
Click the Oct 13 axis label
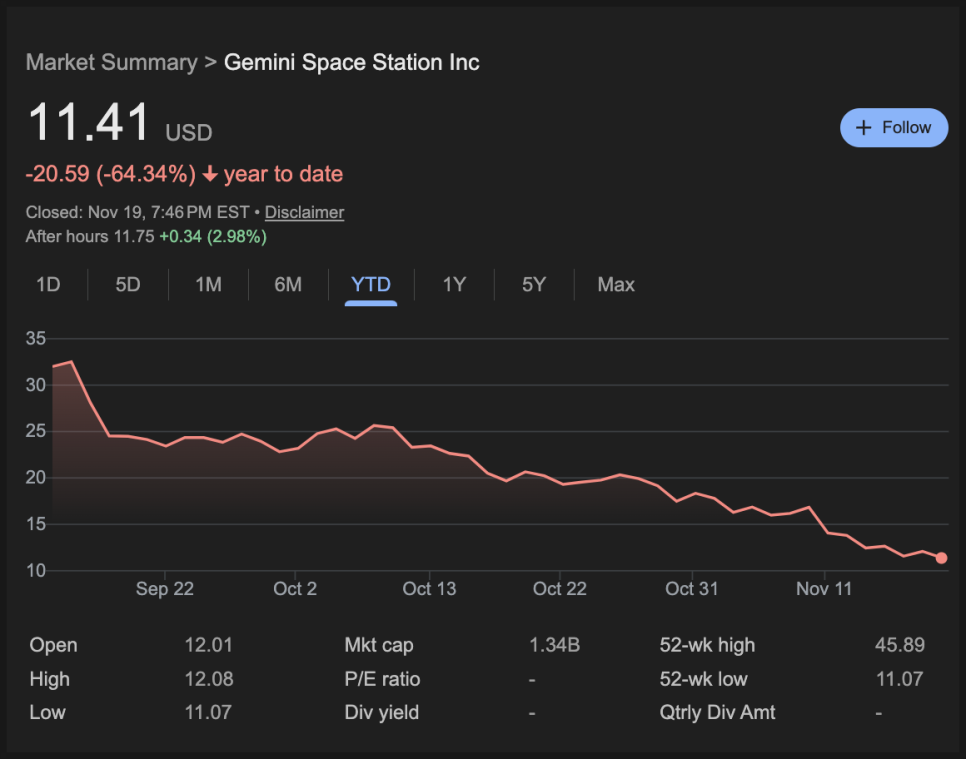[x=430, y=589]
